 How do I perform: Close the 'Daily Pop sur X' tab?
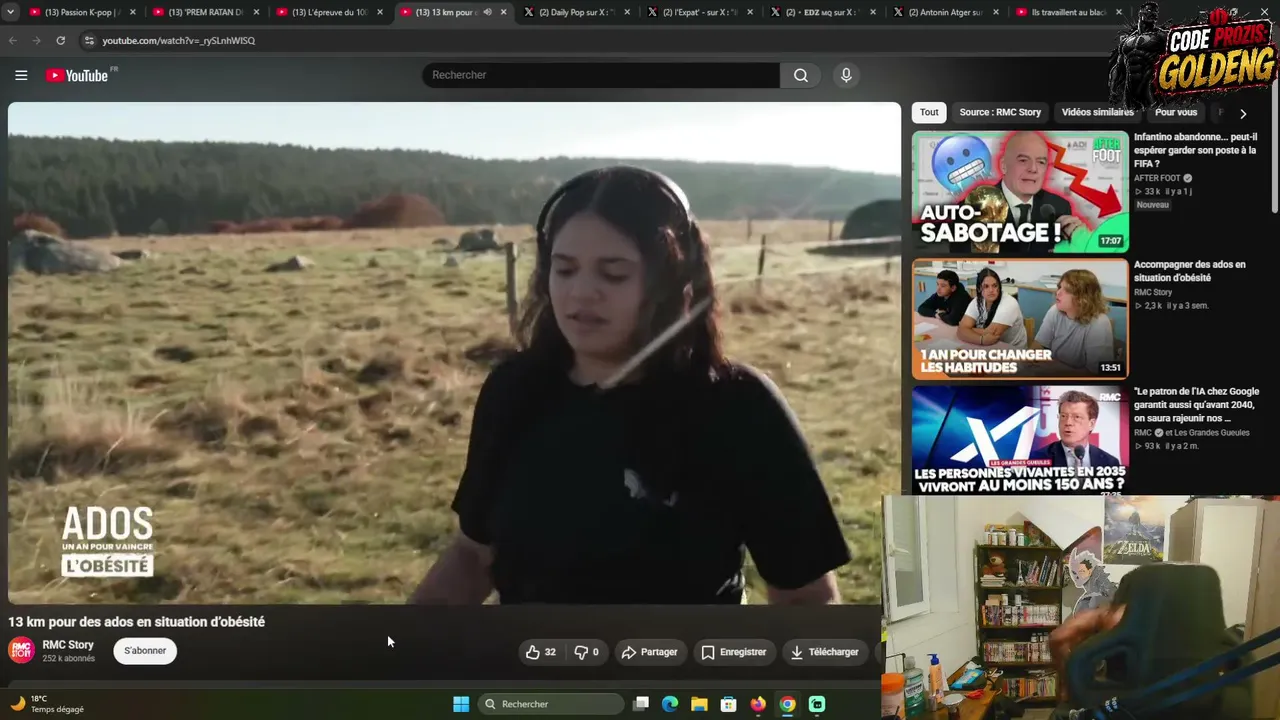(627, 12)
